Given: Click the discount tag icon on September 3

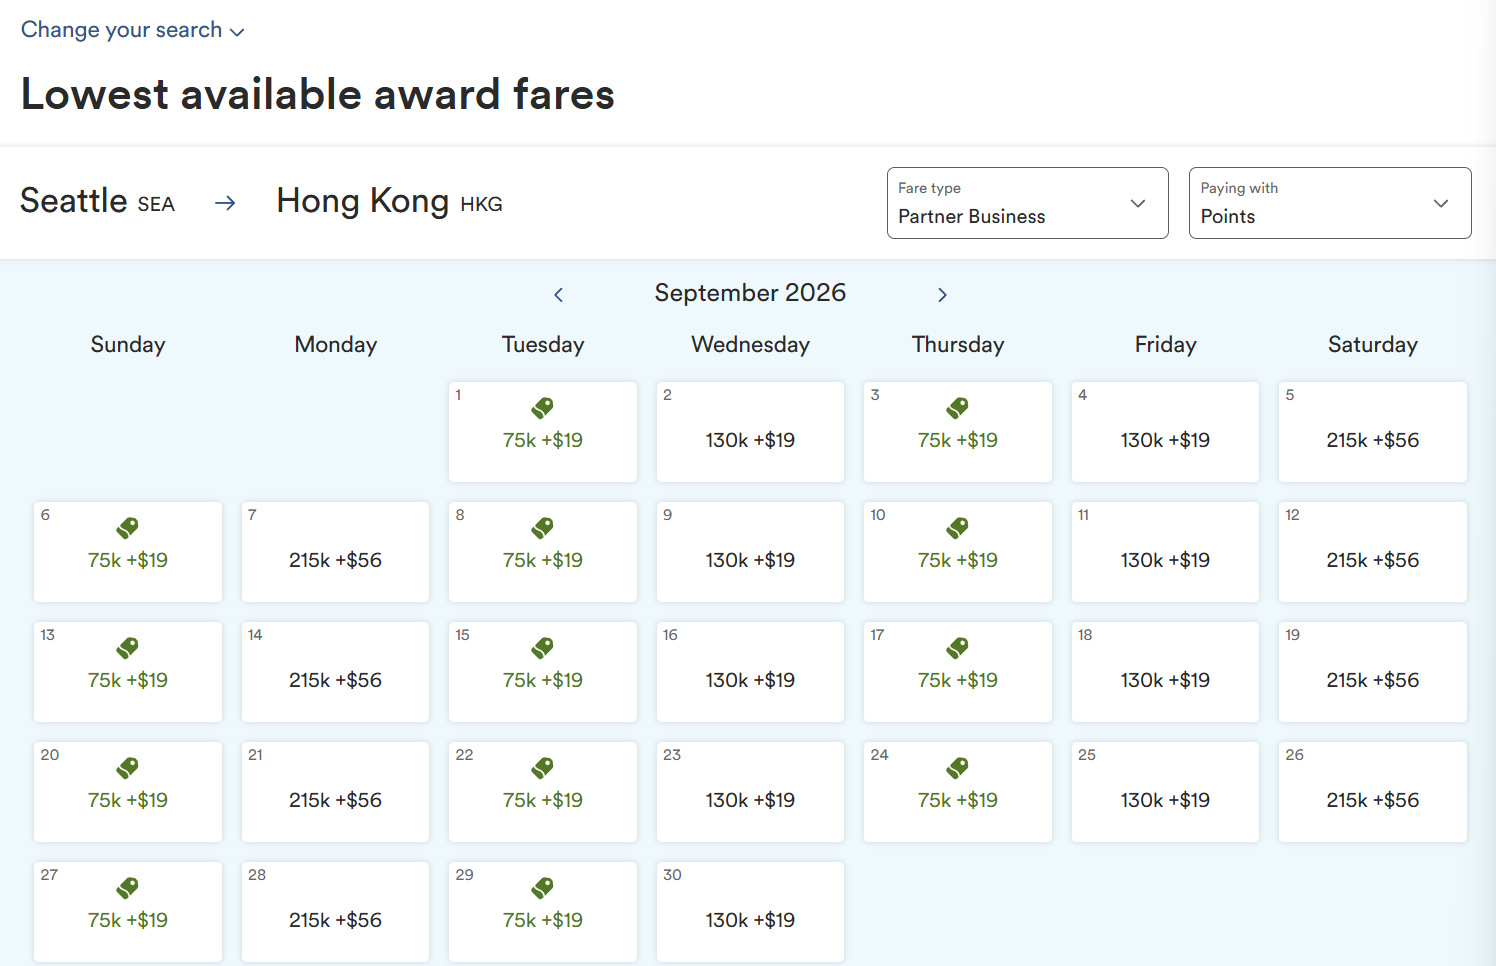Looking at the screenshot, I should click(x=958, y=408).
